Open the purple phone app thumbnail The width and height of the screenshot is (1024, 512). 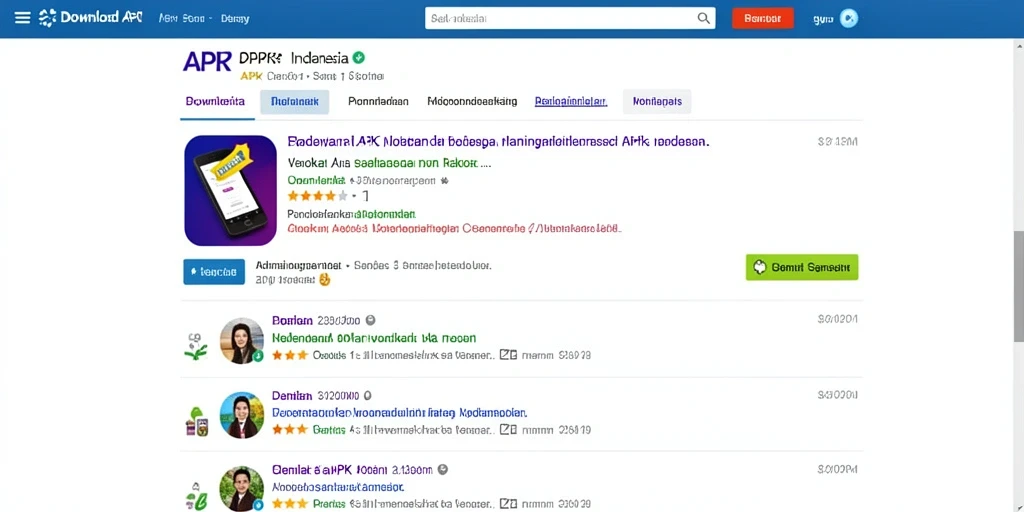coord(231,190)
